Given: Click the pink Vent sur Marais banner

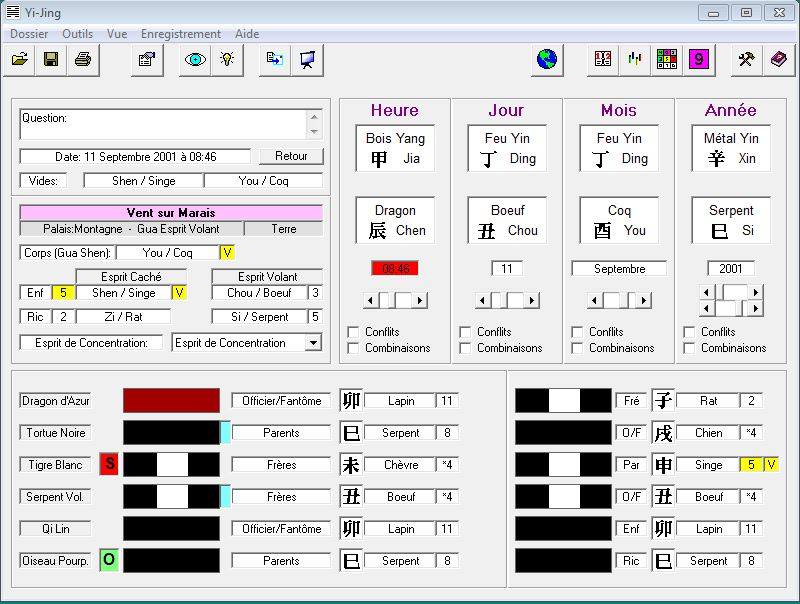Looking at the screenshot, I should [x=171, y=213].
